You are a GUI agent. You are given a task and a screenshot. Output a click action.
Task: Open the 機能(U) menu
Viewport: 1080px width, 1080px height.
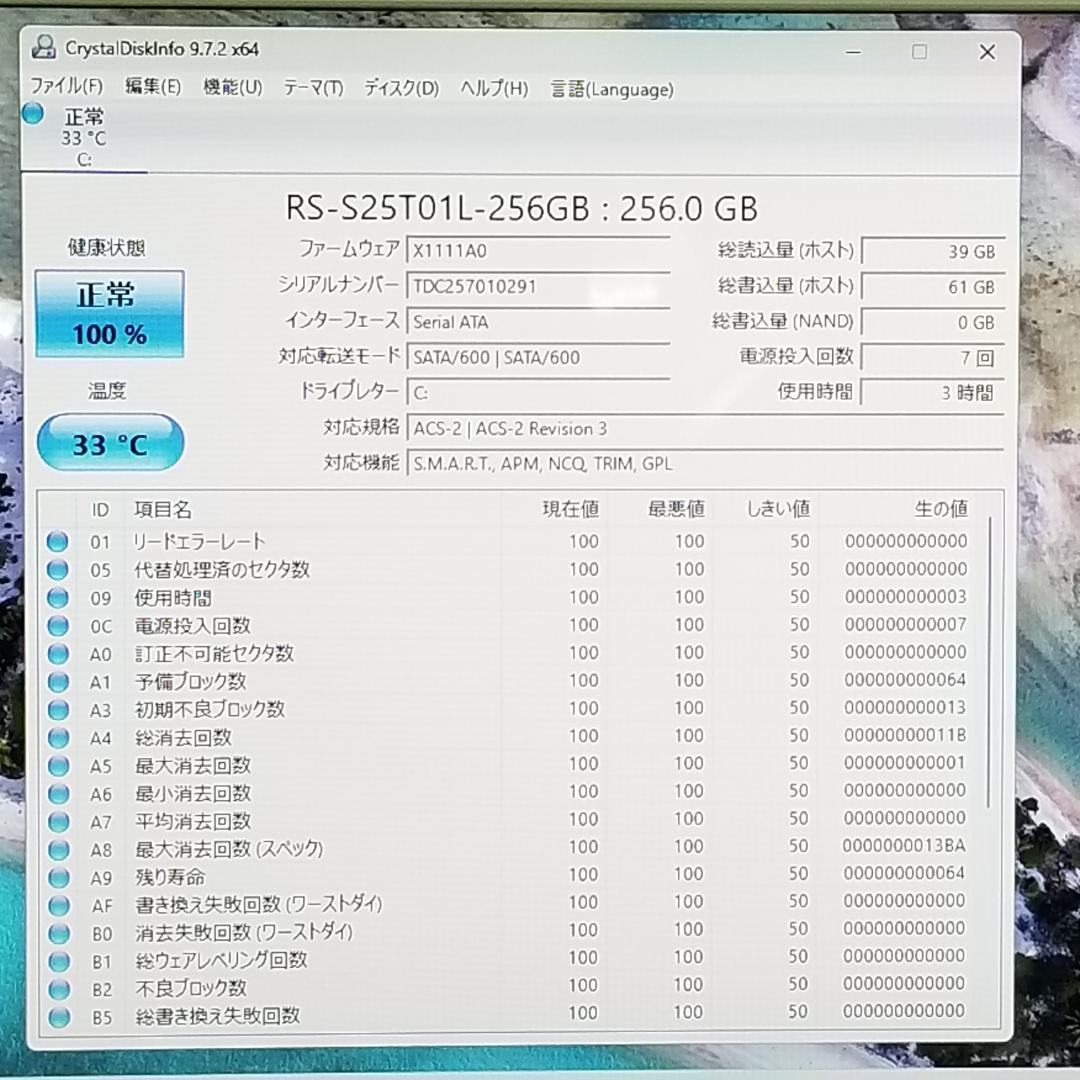232,87
